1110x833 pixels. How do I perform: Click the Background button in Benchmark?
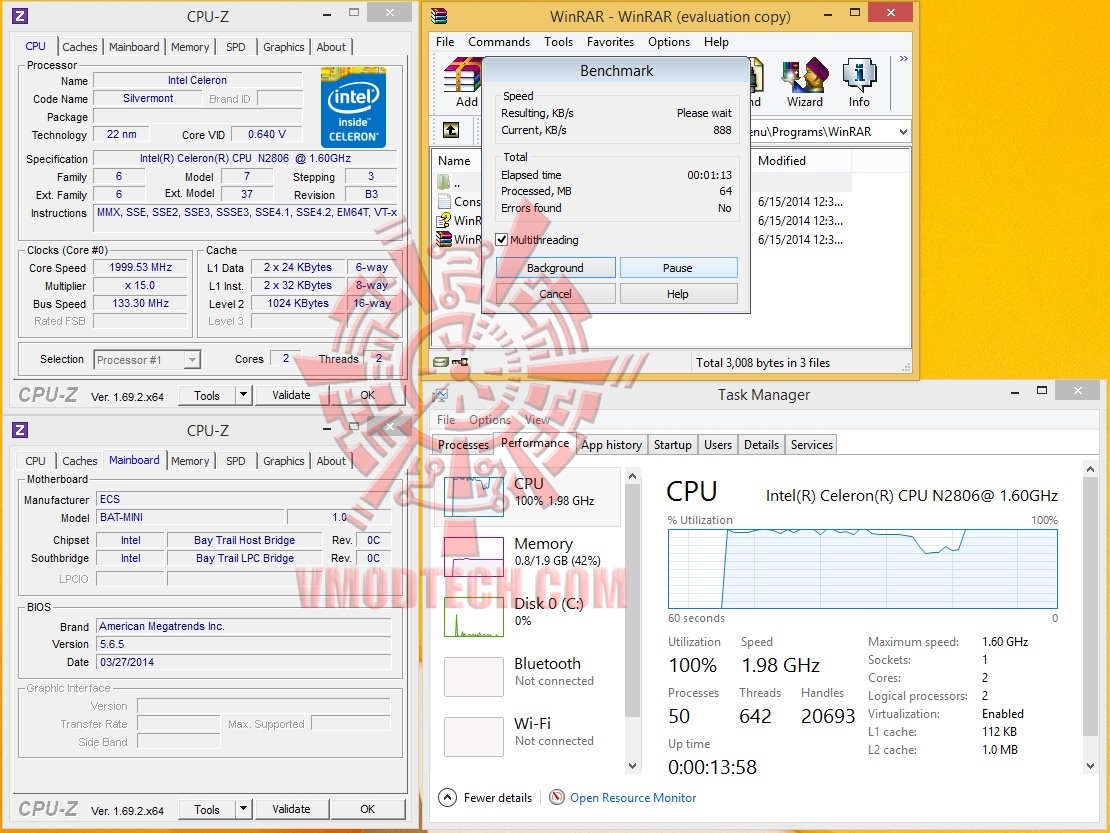pos(556,268)
